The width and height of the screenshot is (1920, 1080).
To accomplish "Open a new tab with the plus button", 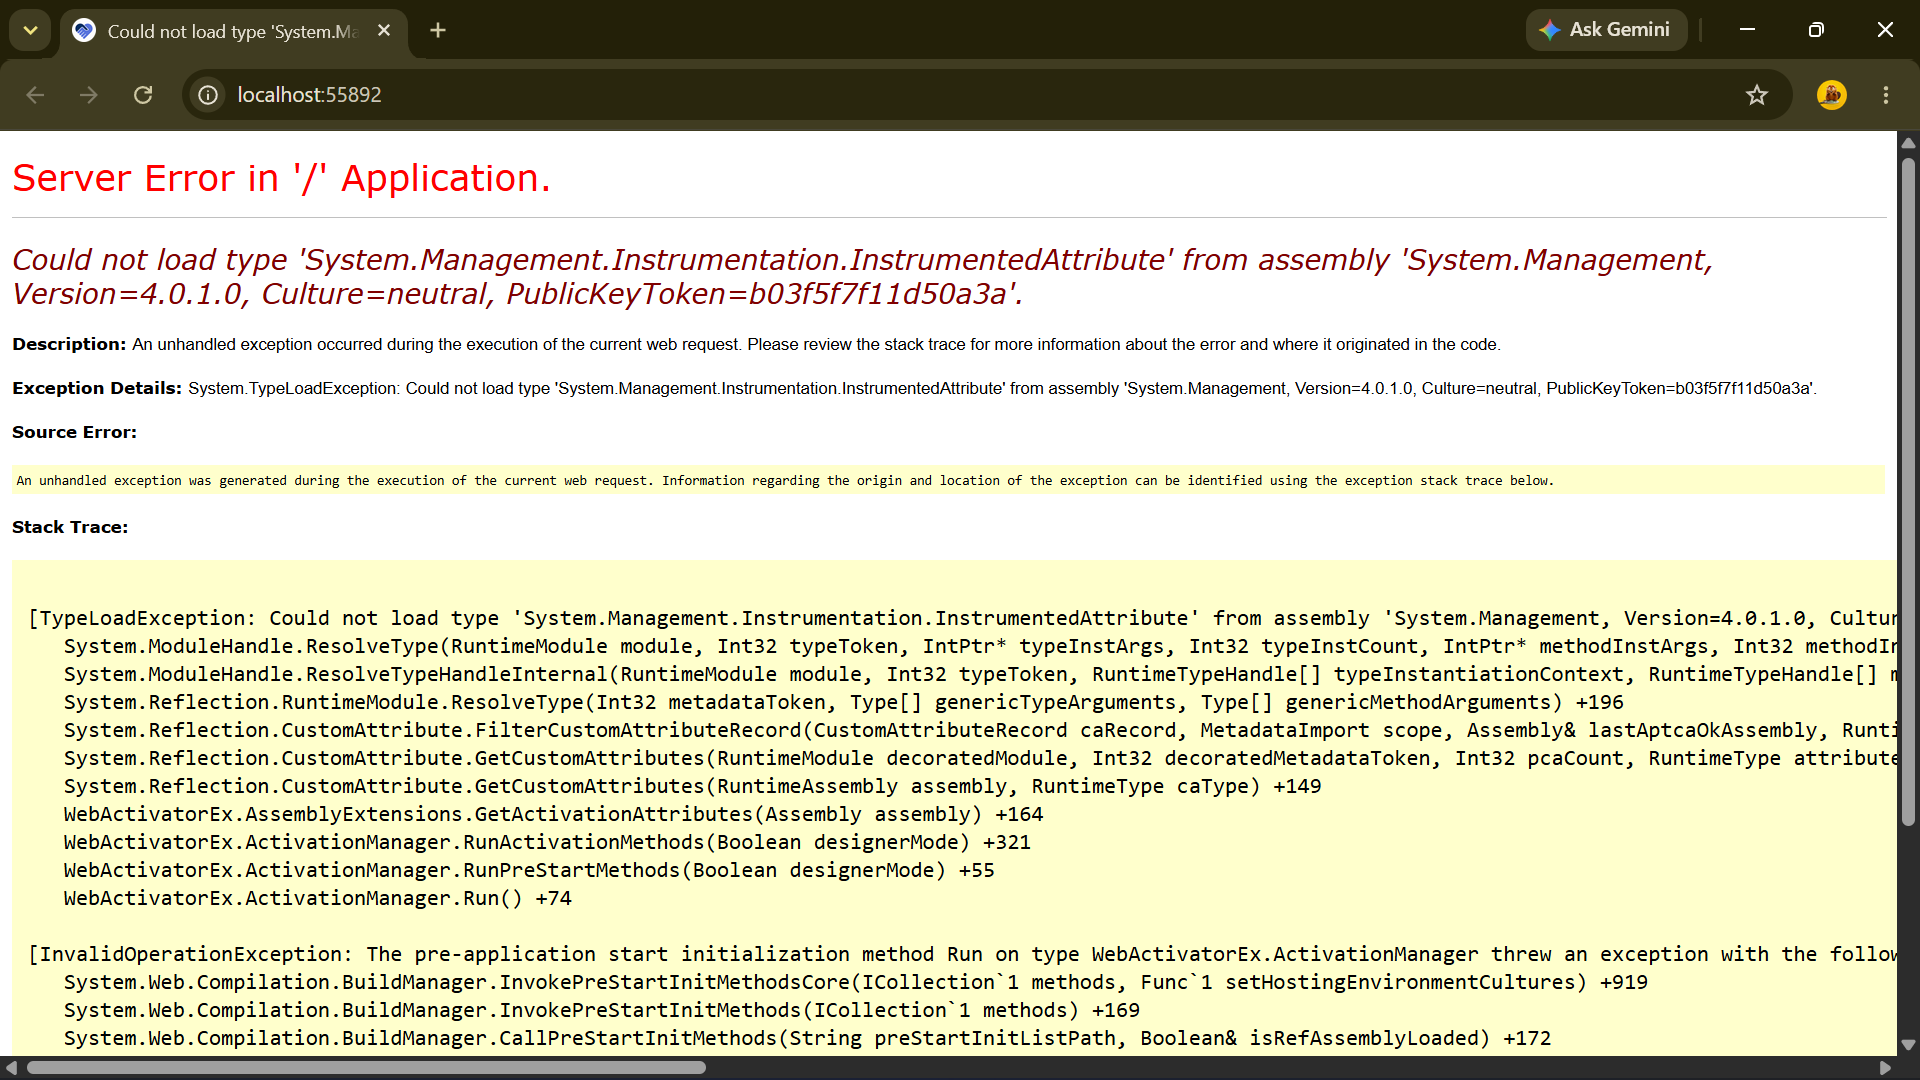I will (x=438, y=31).
